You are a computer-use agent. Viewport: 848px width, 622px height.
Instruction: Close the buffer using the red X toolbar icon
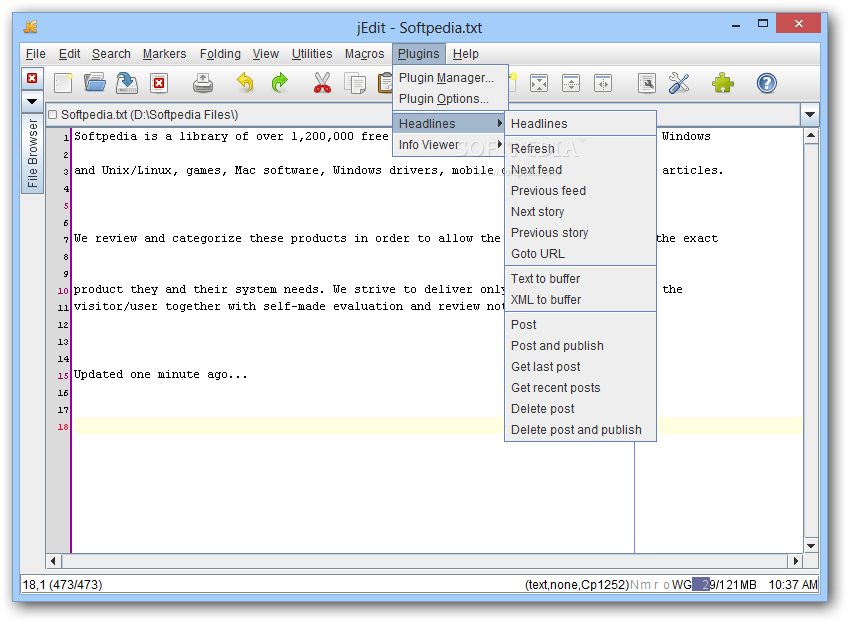pos(159,83)
